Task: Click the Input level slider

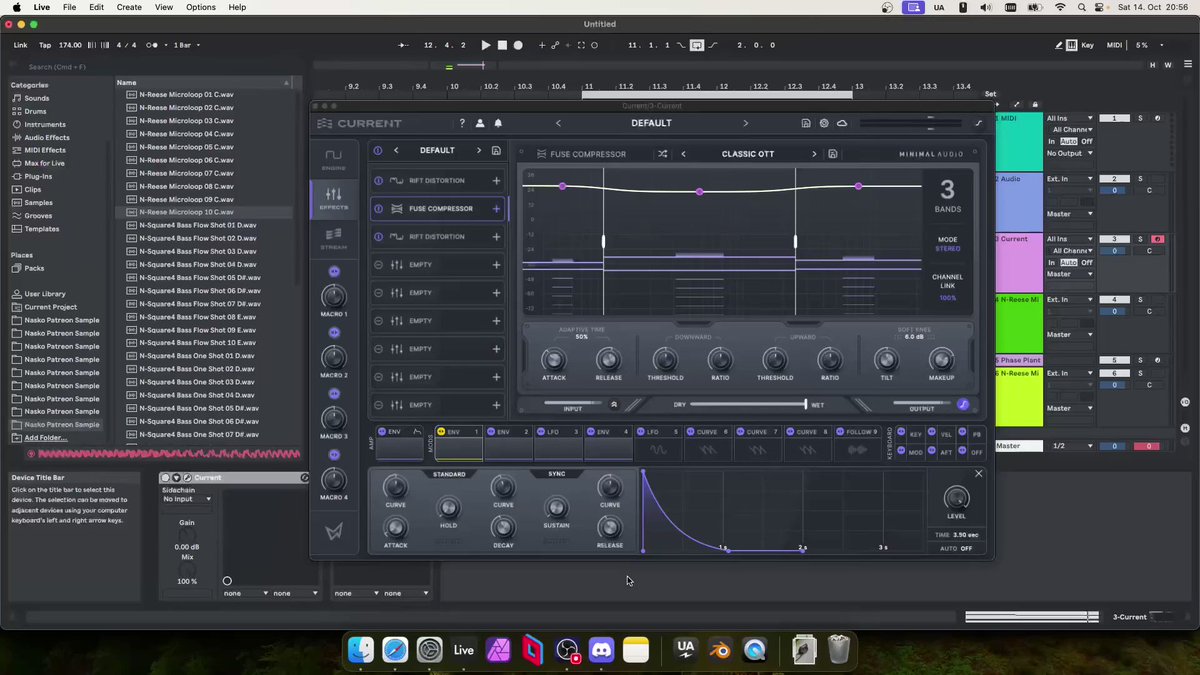Action: 573,405
